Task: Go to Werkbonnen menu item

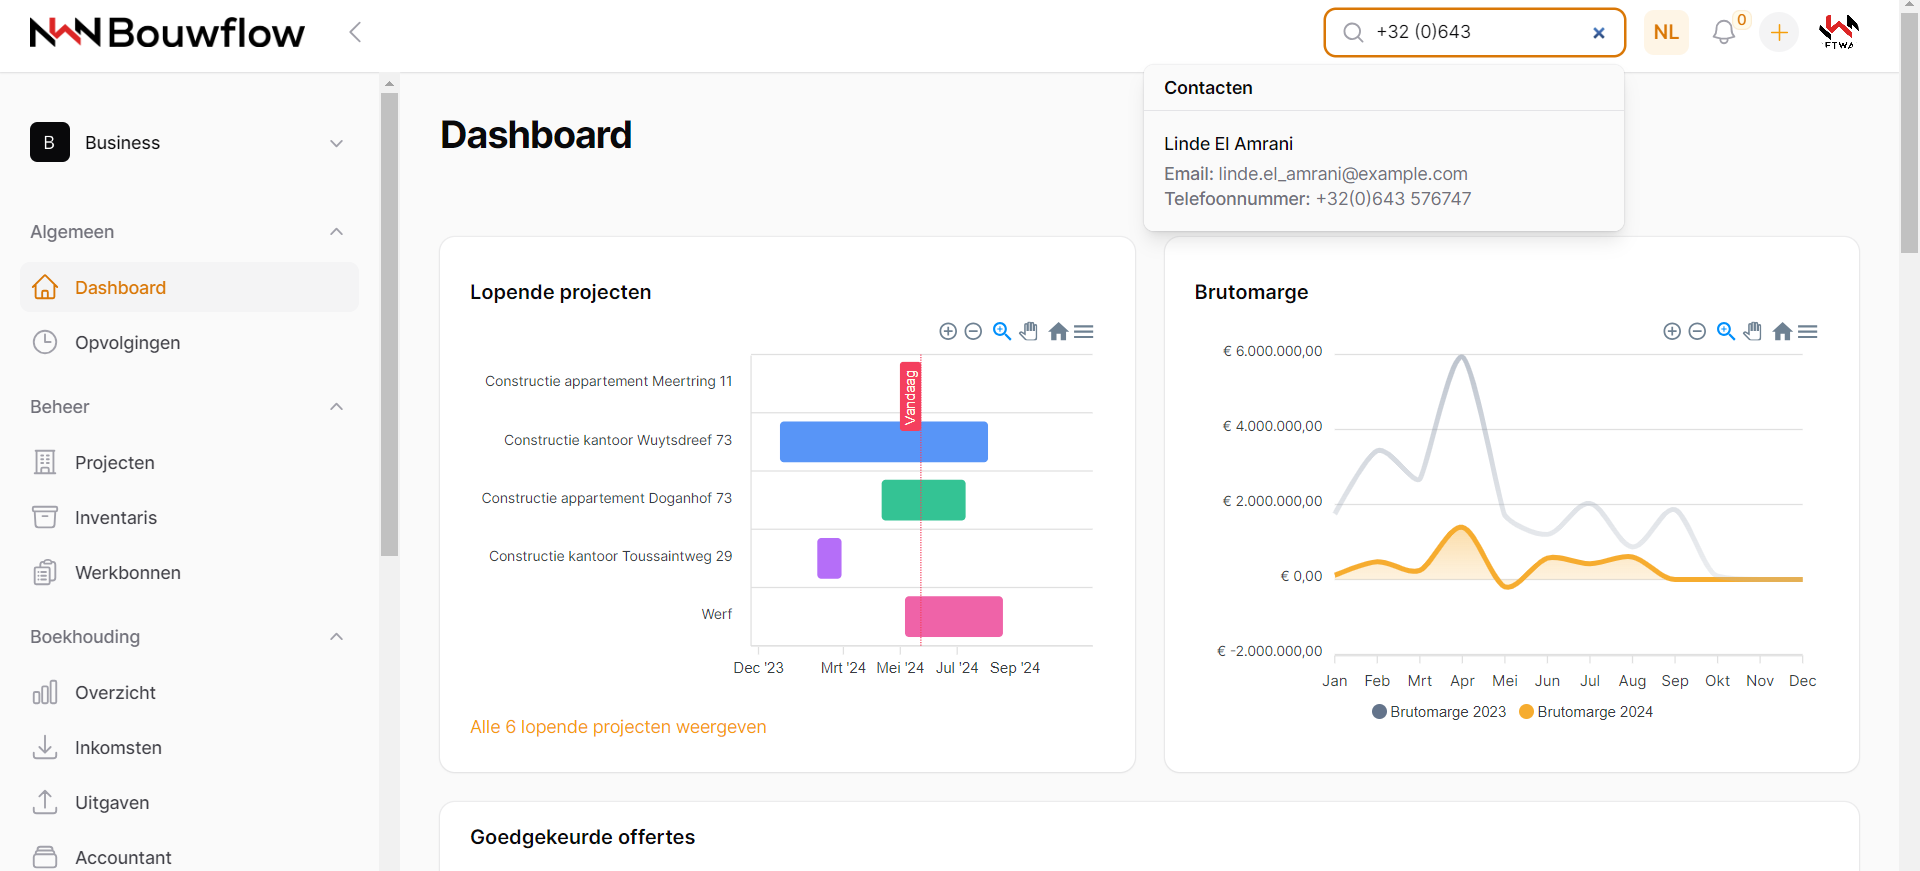Action: tap(127, 573)
